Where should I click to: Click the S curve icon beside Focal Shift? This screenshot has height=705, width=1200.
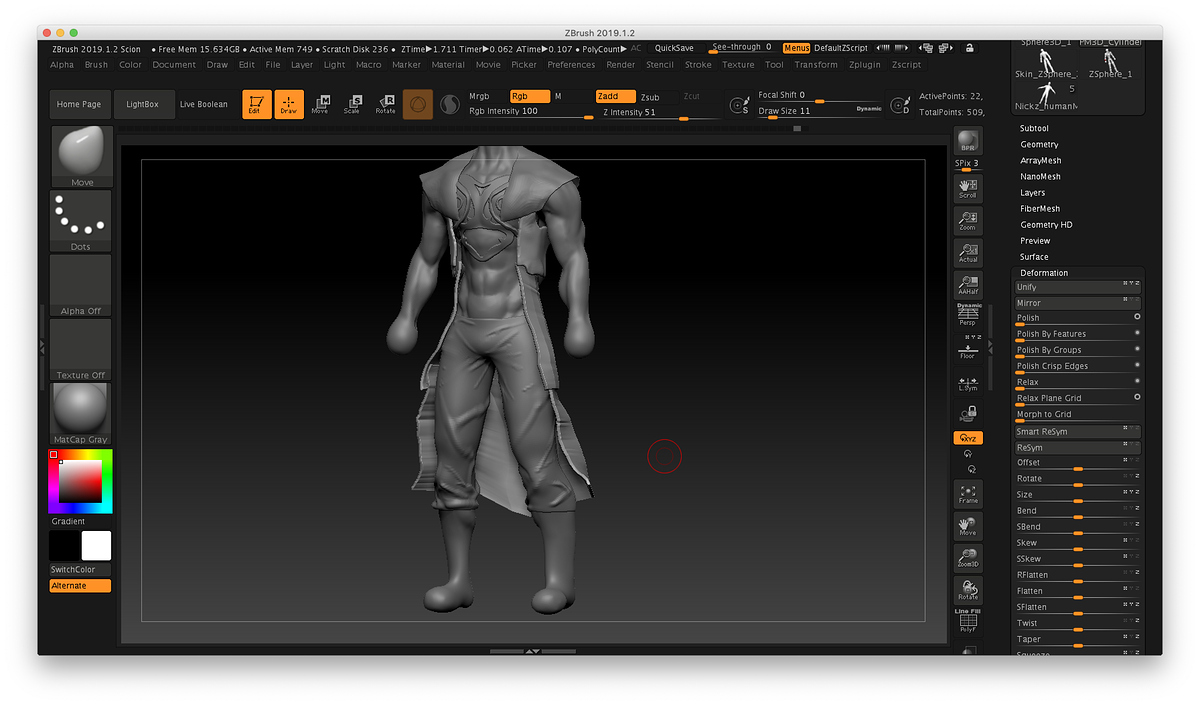click(740, 104)
